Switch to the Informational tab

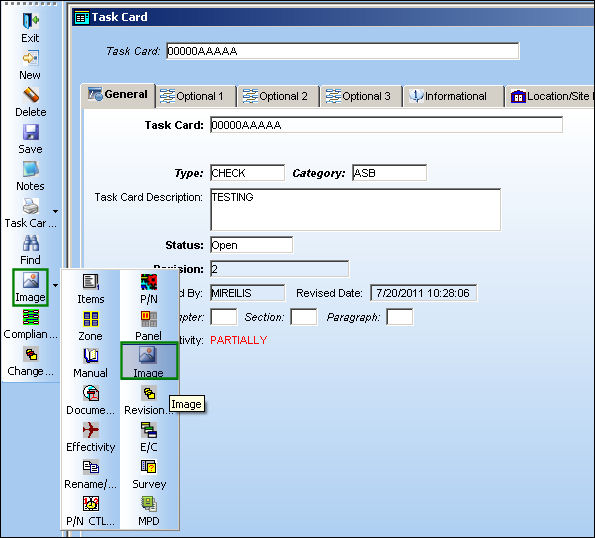point(453,96)
